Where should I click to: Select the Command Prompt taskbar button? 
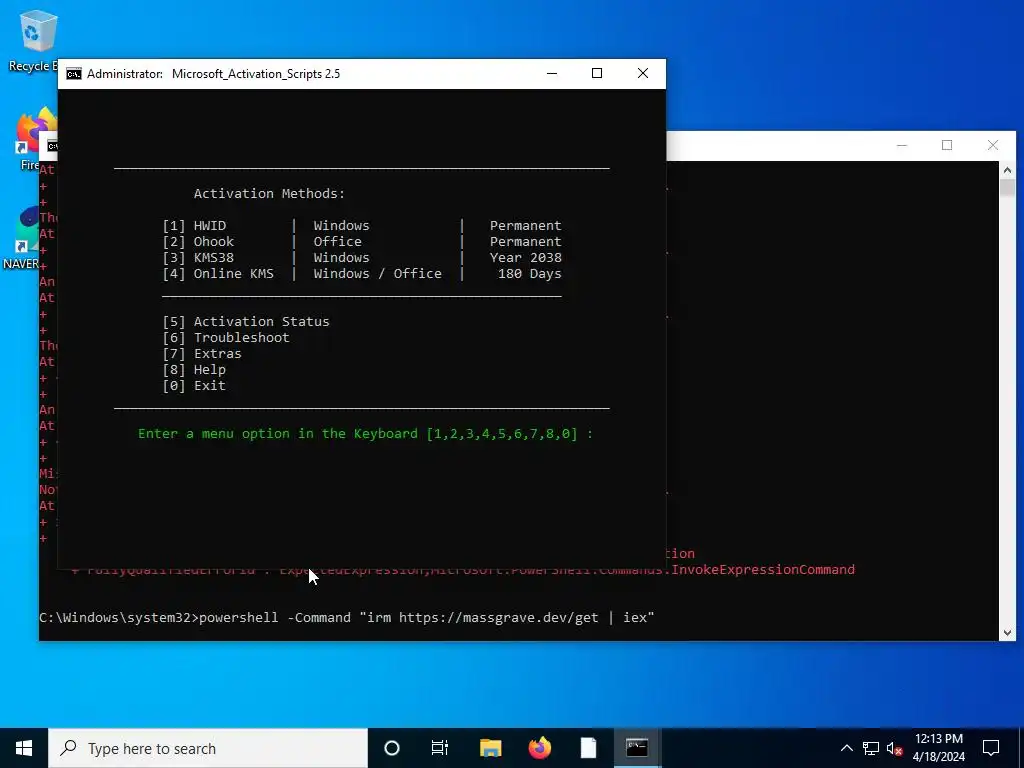point(637,748)
